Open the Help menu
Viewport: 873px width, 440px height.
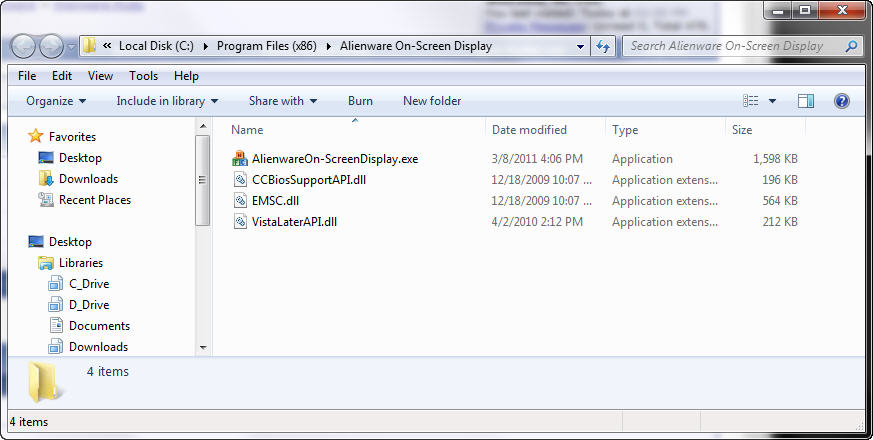coord(186,76)
